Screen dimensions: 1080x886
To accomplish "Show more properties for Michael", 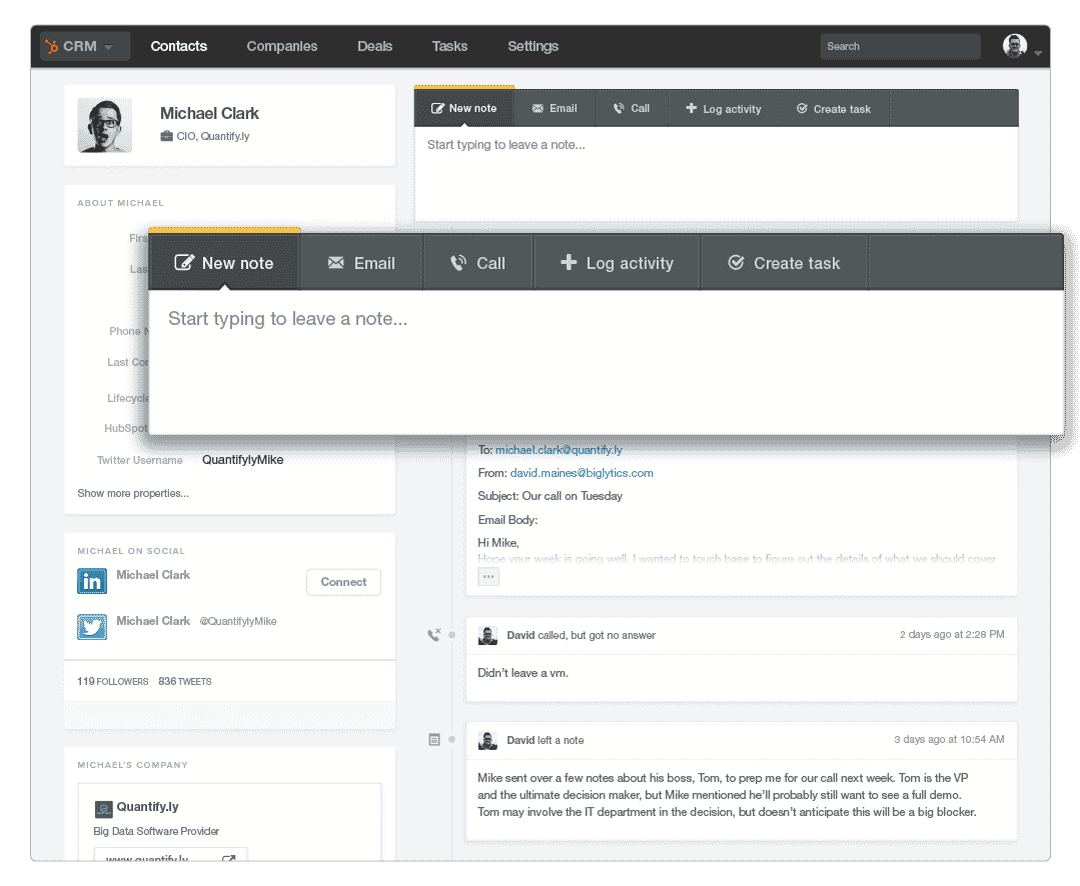I will point(133,493).
